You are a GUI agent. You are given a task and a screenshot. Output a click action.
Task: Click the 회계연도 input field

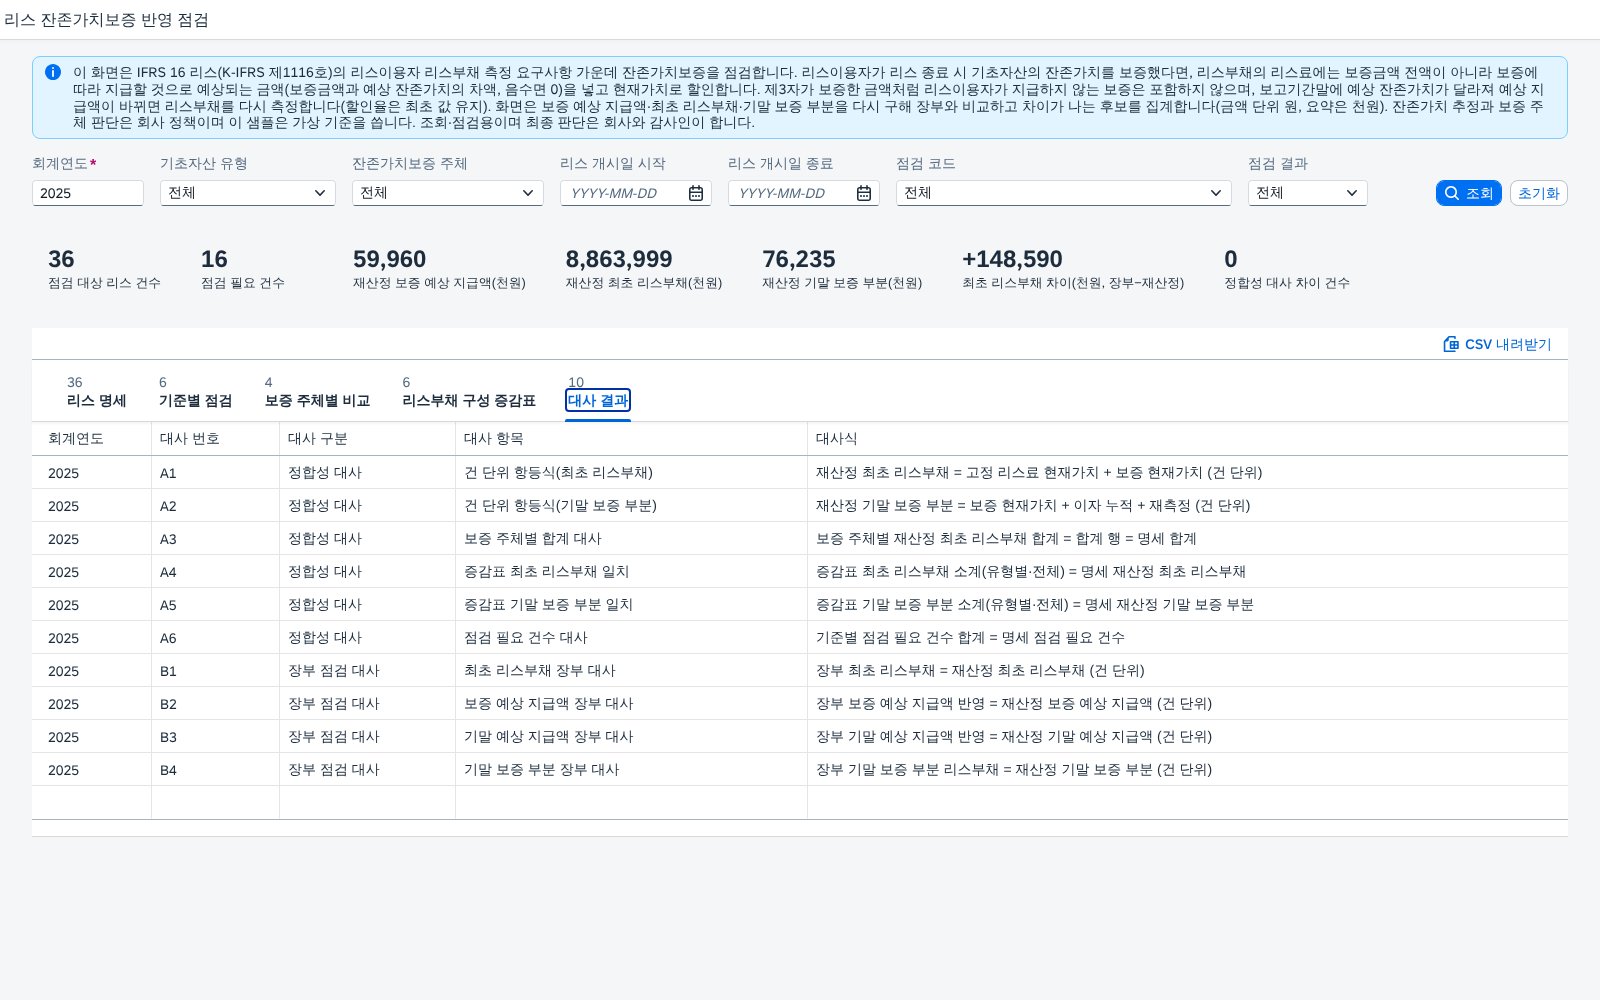point(88,193)
